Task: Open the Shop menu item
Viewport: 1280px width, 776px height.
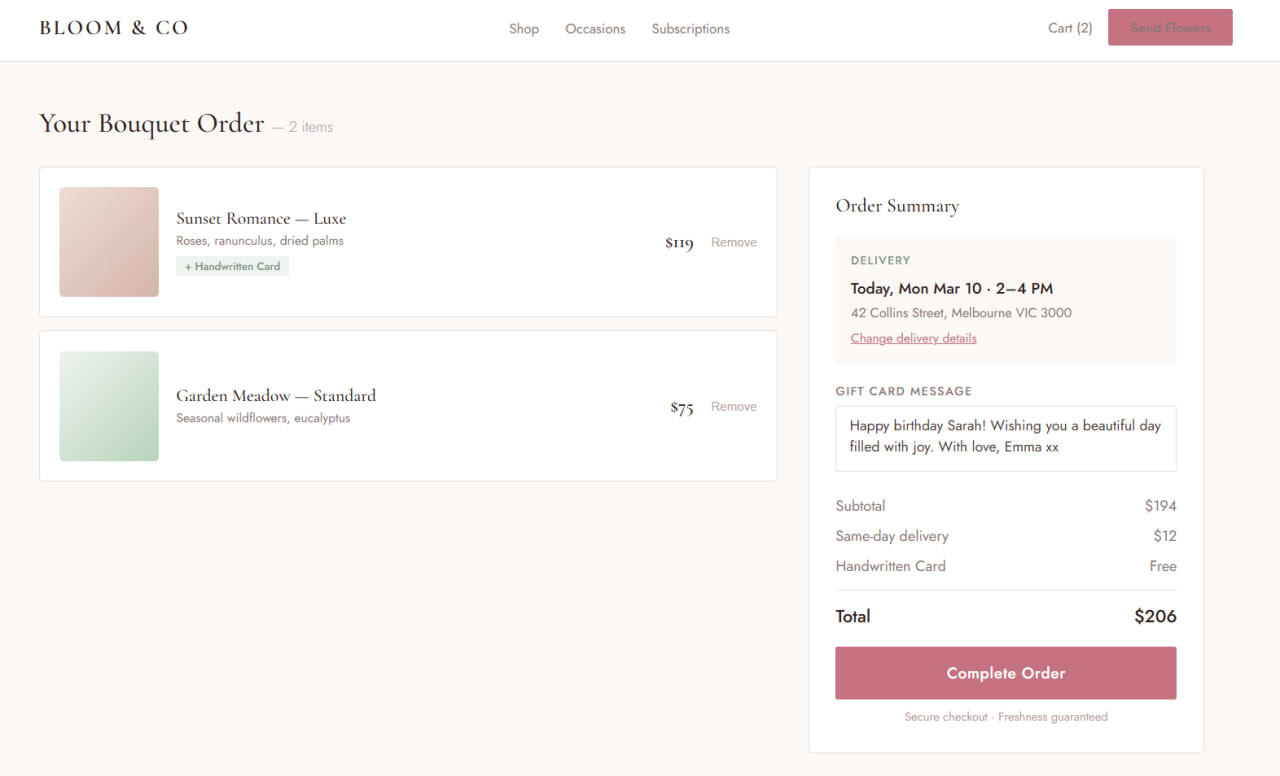Action: 523,29
